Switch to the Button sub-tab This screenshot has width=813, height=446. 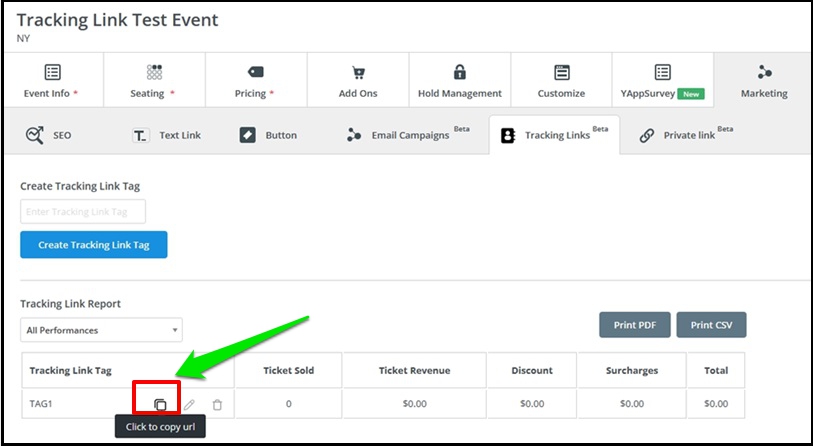(x=269, y=135)
